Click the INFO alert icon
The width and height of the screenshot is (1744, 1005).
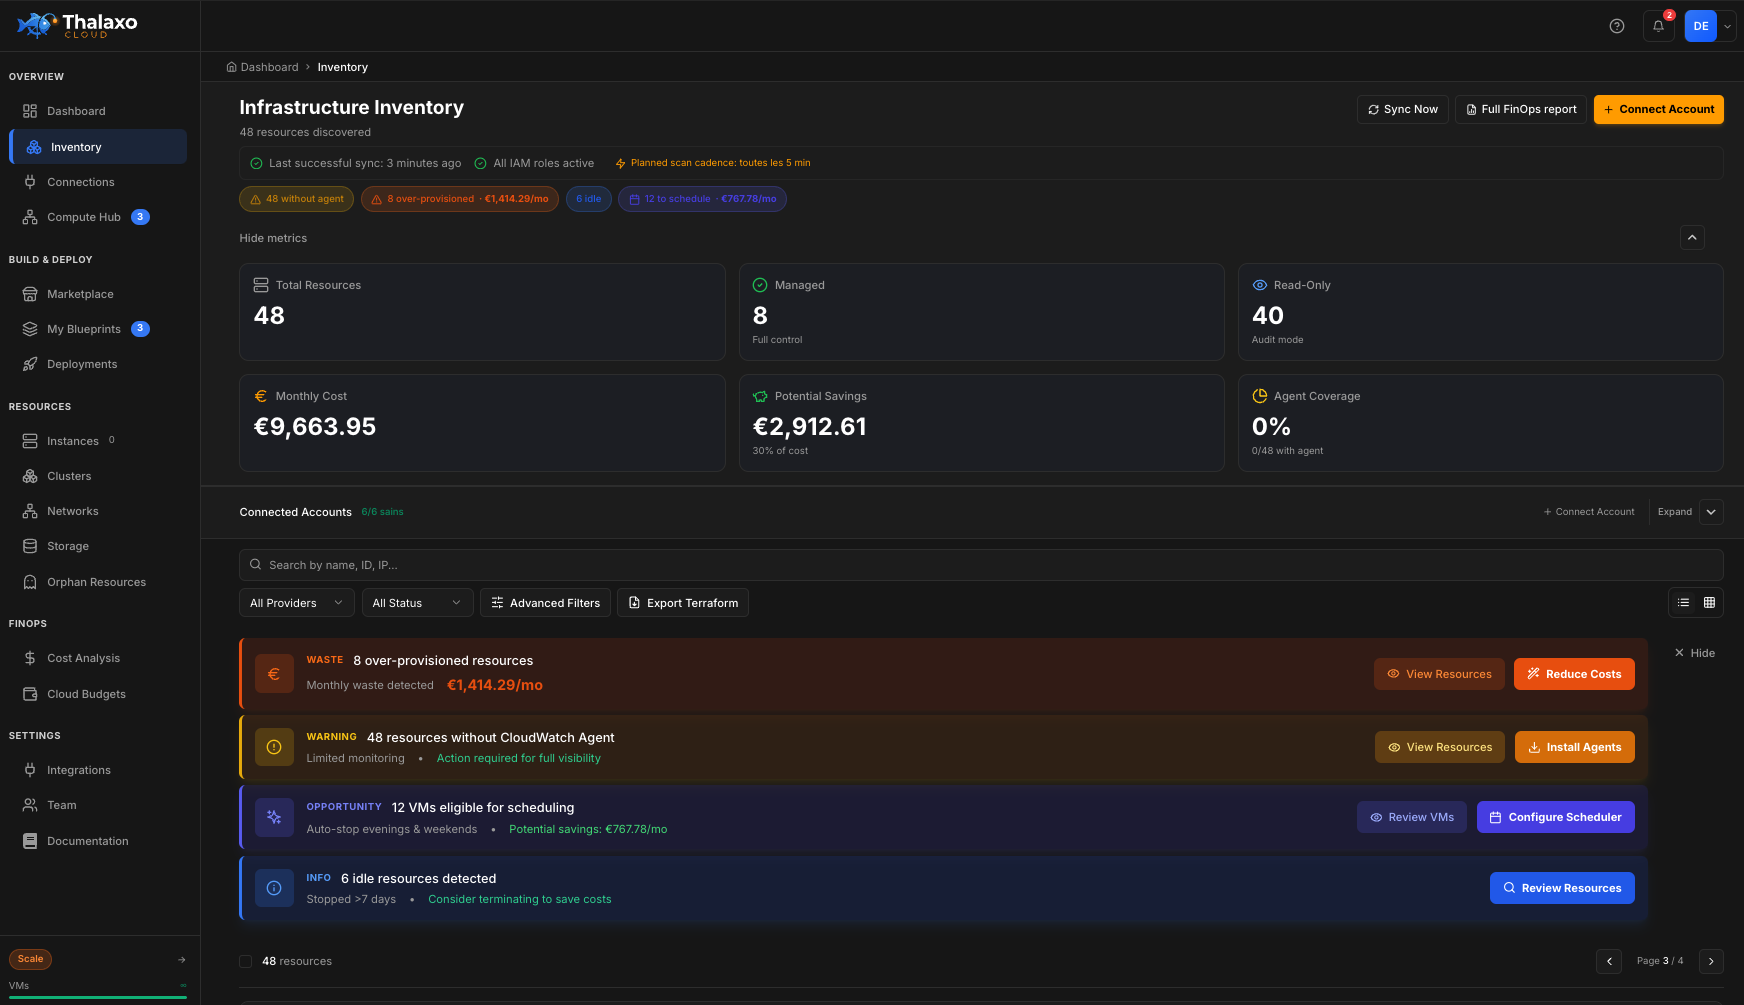[x=274, y=888]
